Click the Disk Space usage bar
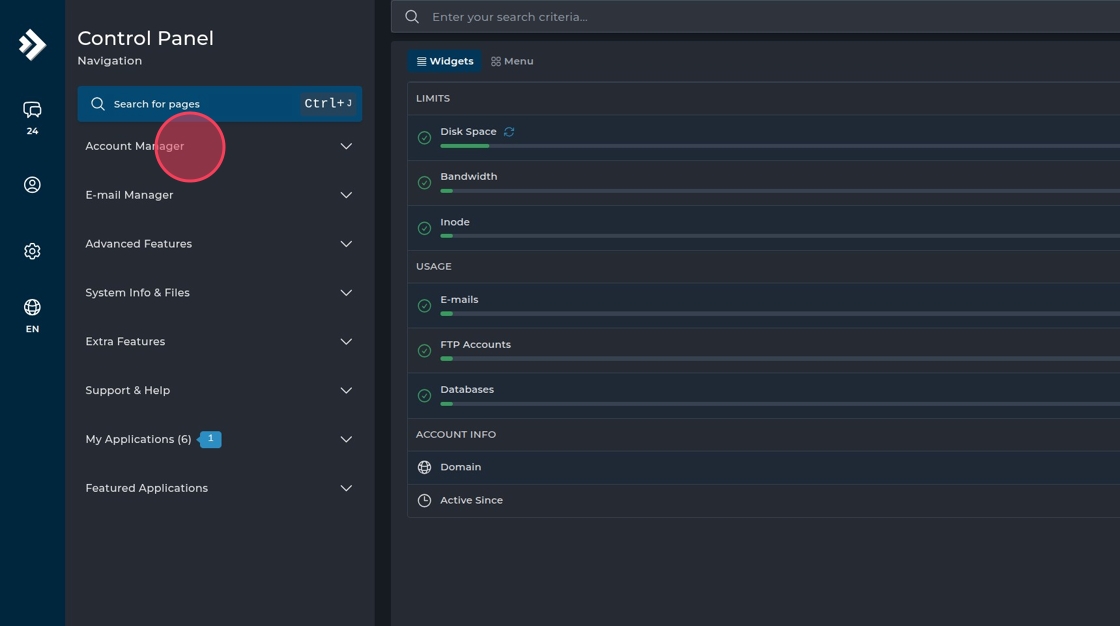Viewport: 1120px width, 626px height. click(780, 146)
